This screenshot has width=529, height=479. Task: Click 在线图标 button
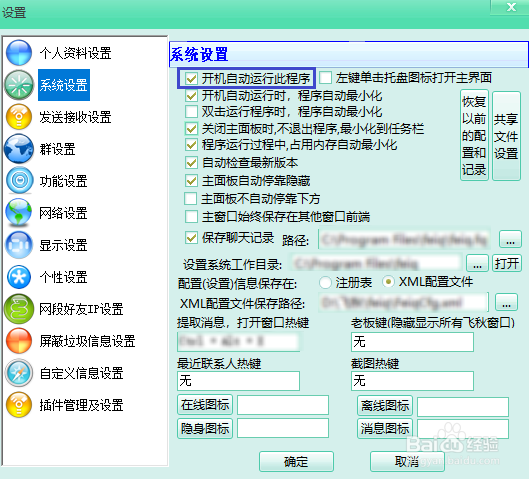point(205,405)
